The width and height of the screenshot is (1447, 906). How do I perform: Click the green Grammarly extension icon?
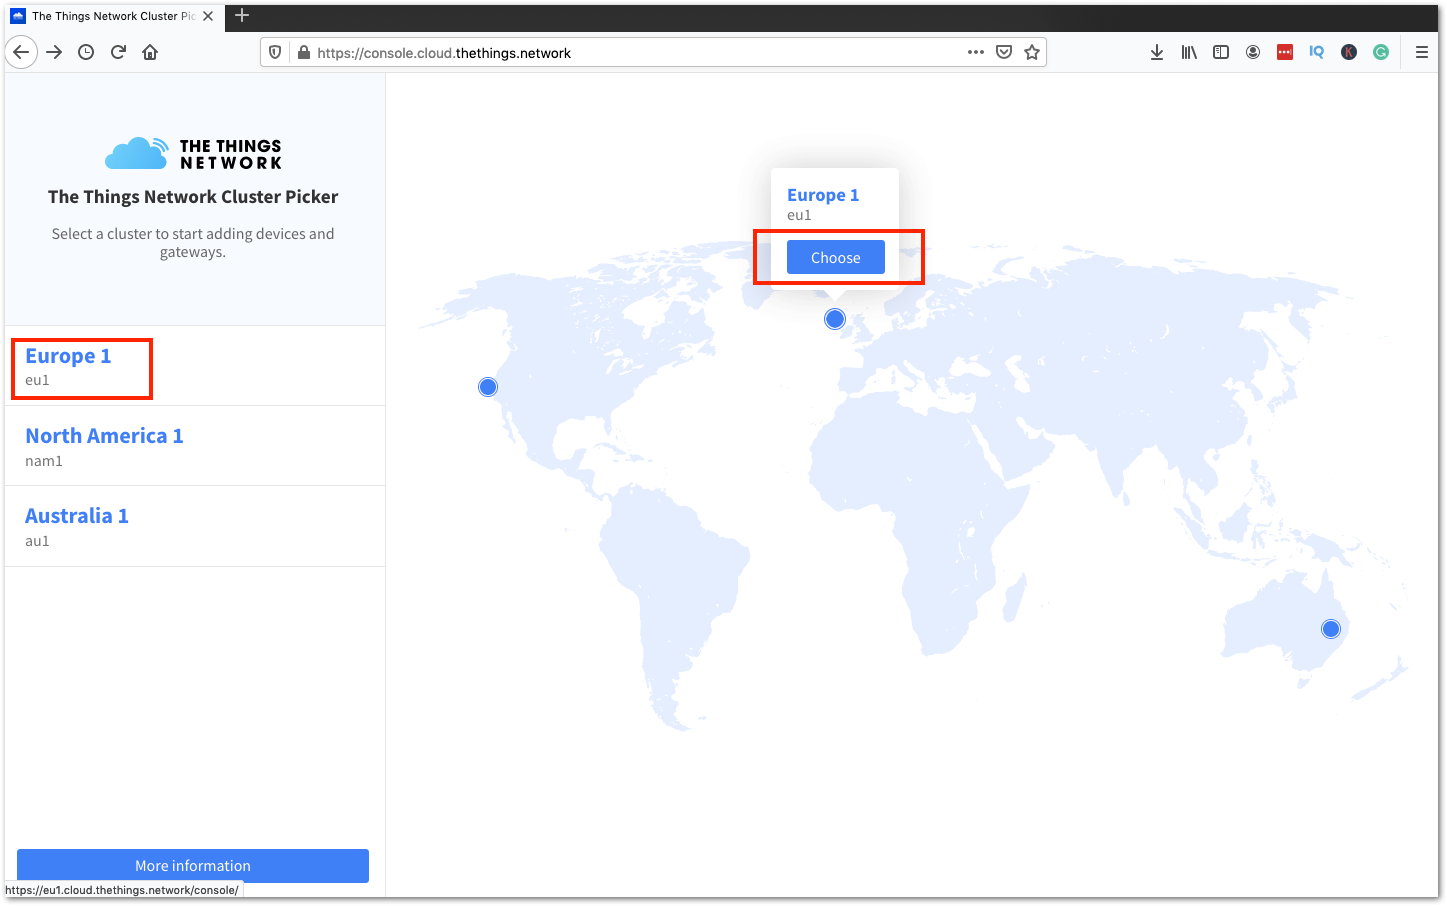click(x=1381, y=52)
